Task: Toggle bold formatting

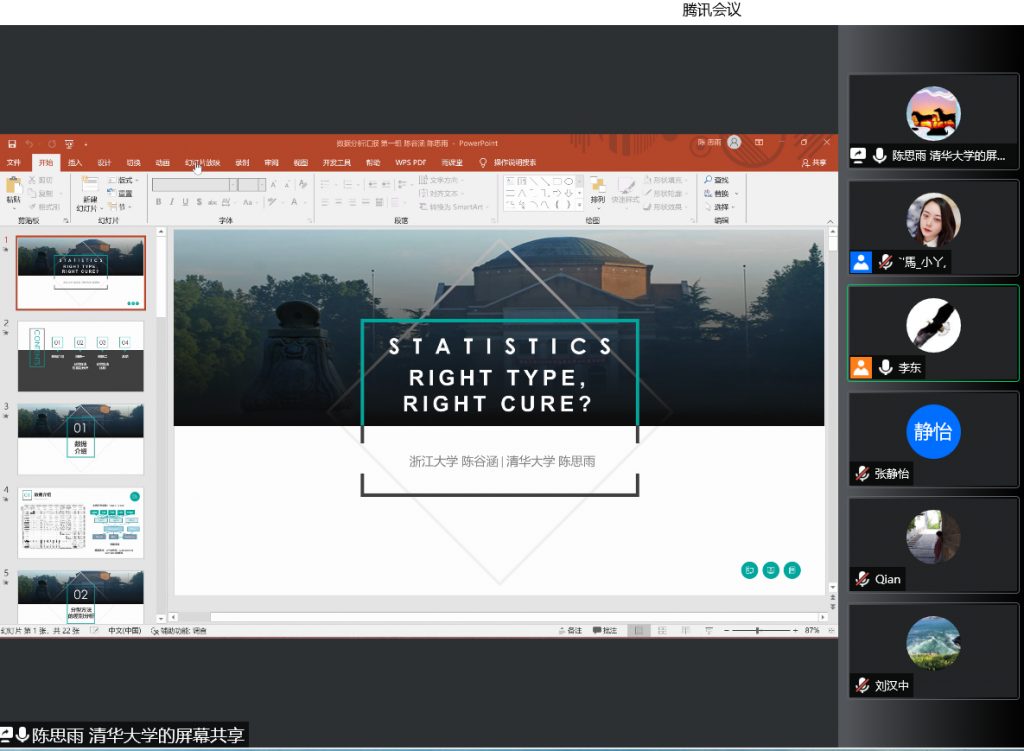Action: pos(158,202)
